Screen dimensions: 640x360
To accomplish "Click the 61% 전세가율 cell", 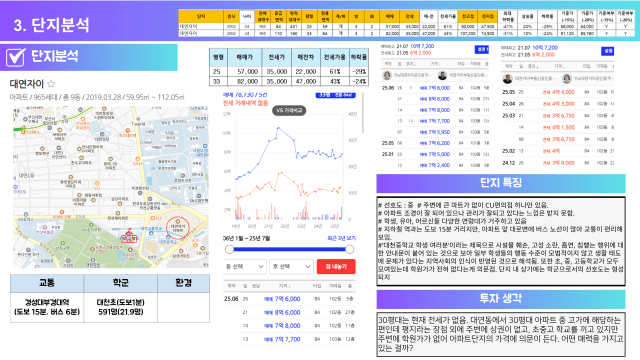I will [x=334, y=71].
